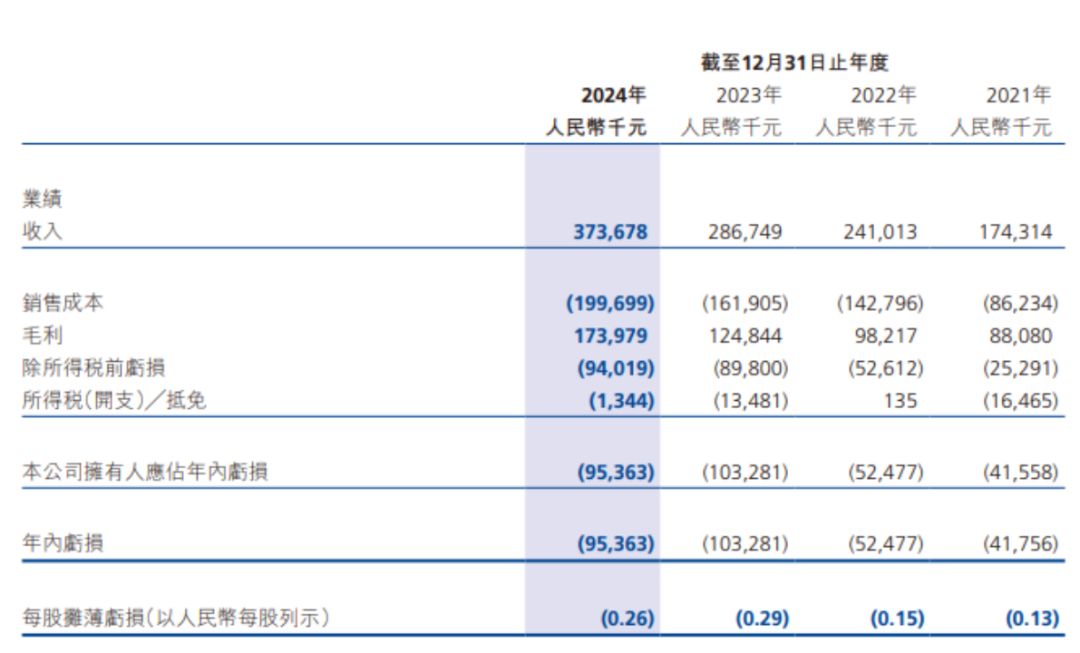
Task: Select the 毛利 row label
Action: tap(42, 335)
